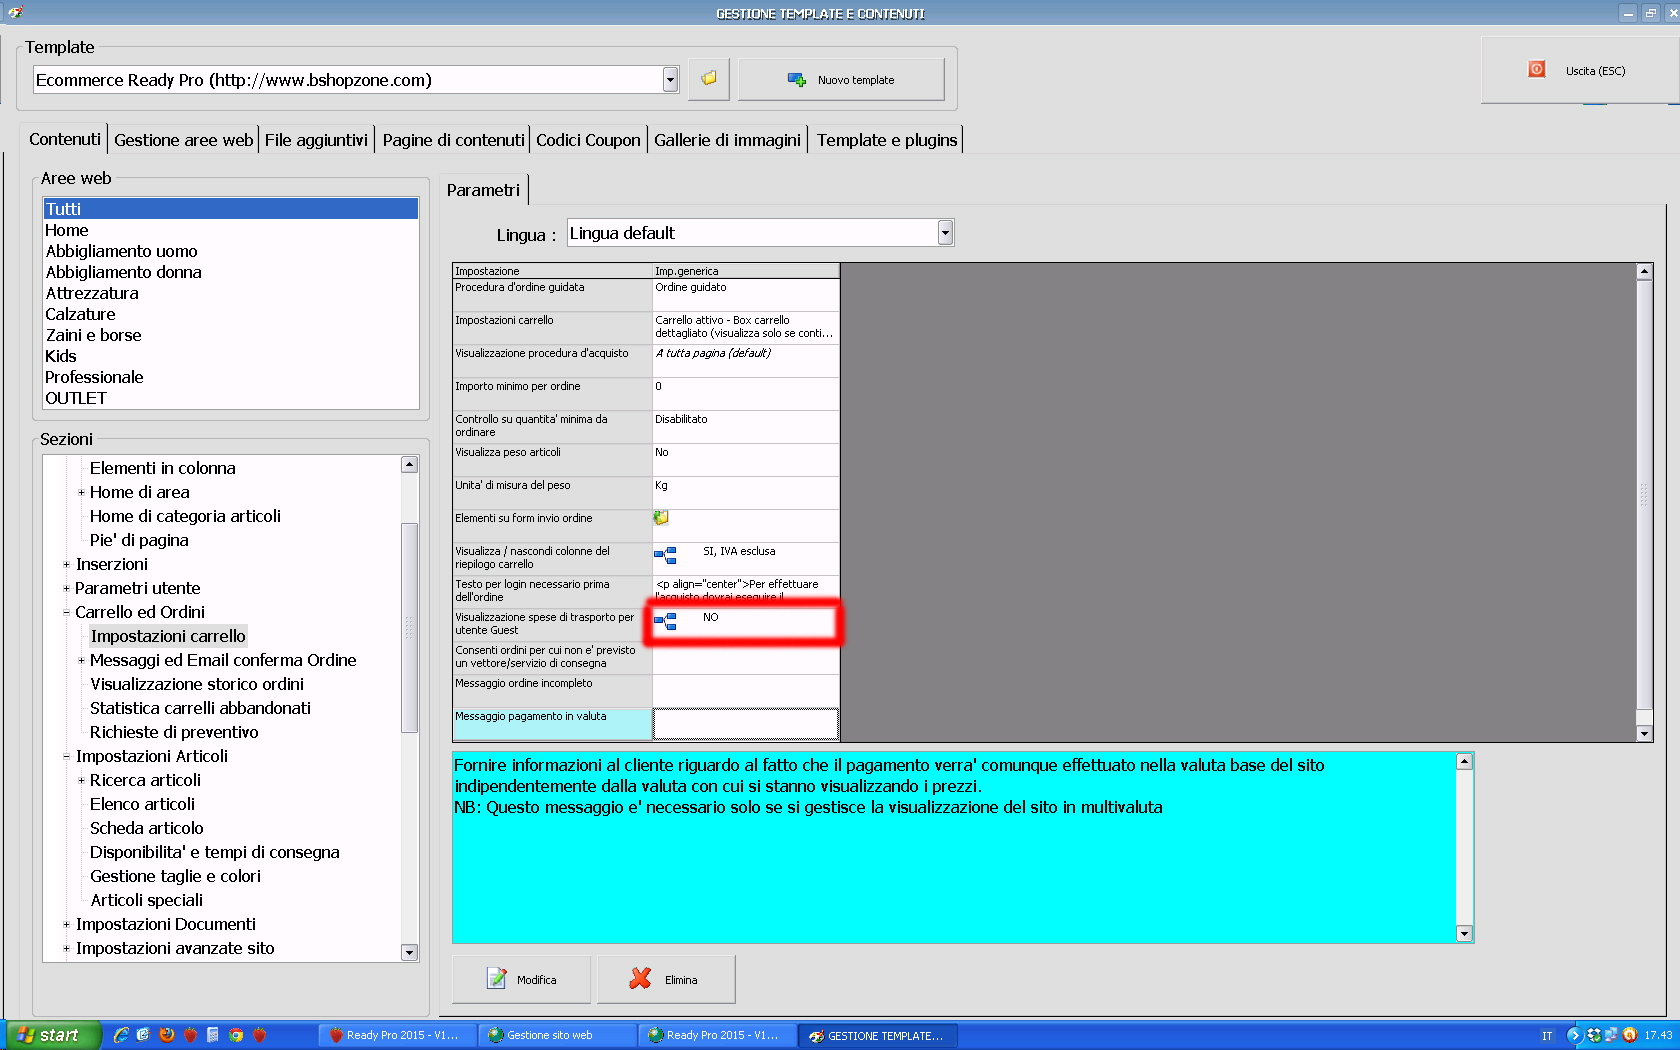Open the Template selection dropdown arrow
The image size is (1680, 1050).
(670, 80)
